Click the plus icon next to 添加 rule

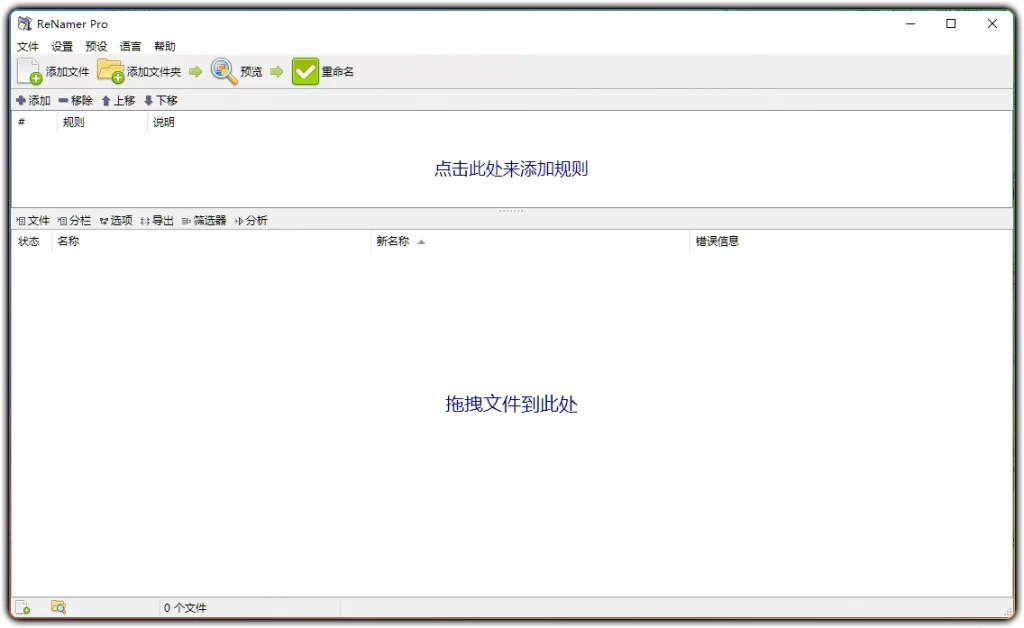(20, 100)
